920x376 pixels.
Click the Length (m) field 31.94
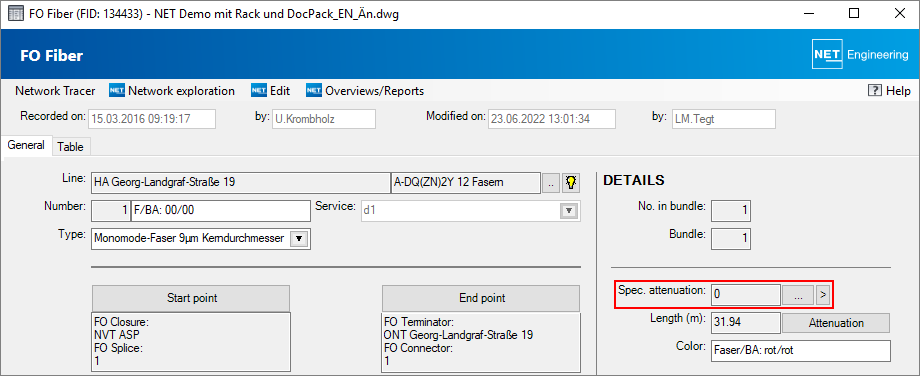(x=745, y=323)
